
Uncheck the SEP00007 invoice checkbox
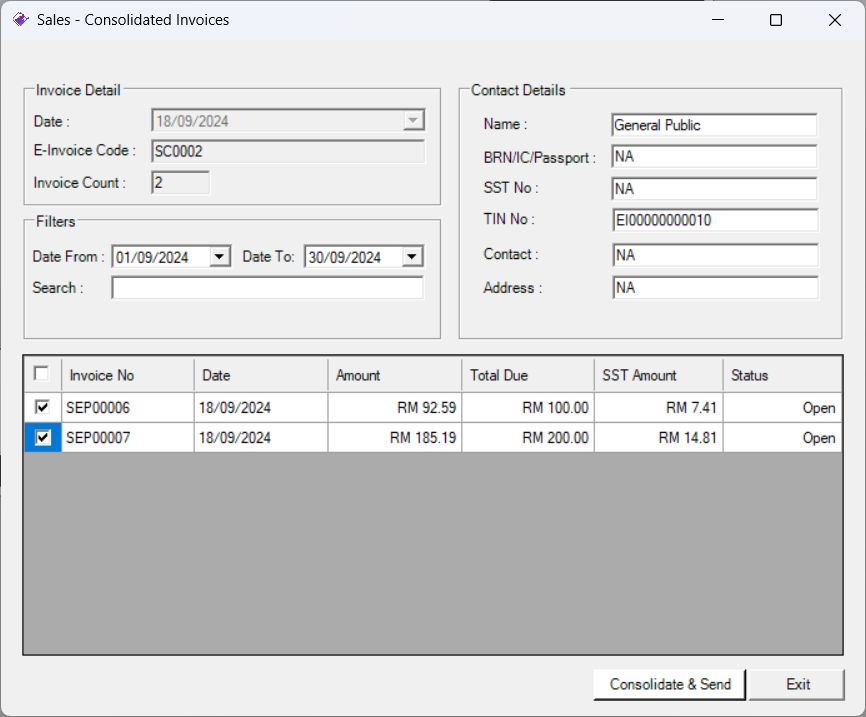41,438
